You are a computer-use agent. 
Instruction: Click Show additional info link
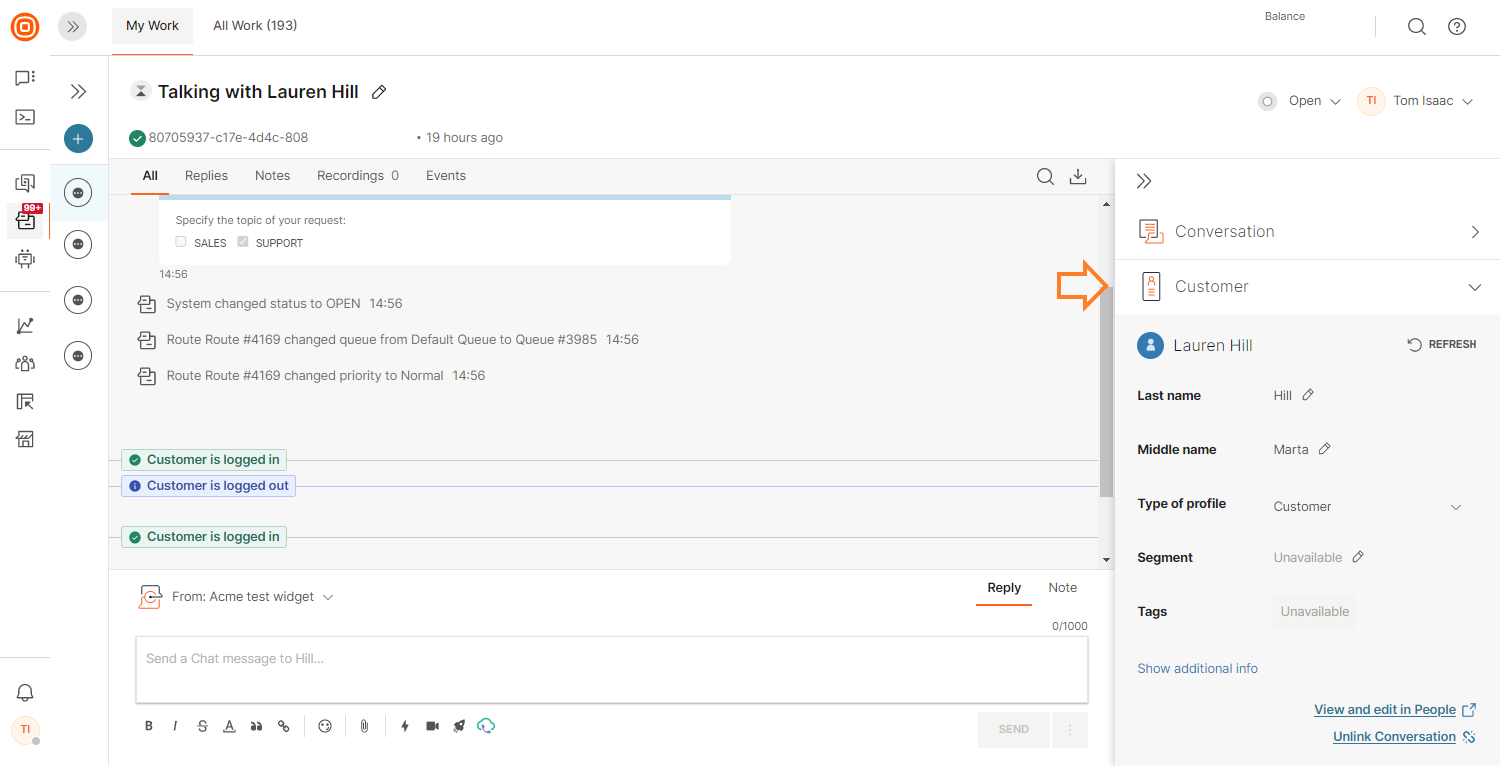(1197, 669)
